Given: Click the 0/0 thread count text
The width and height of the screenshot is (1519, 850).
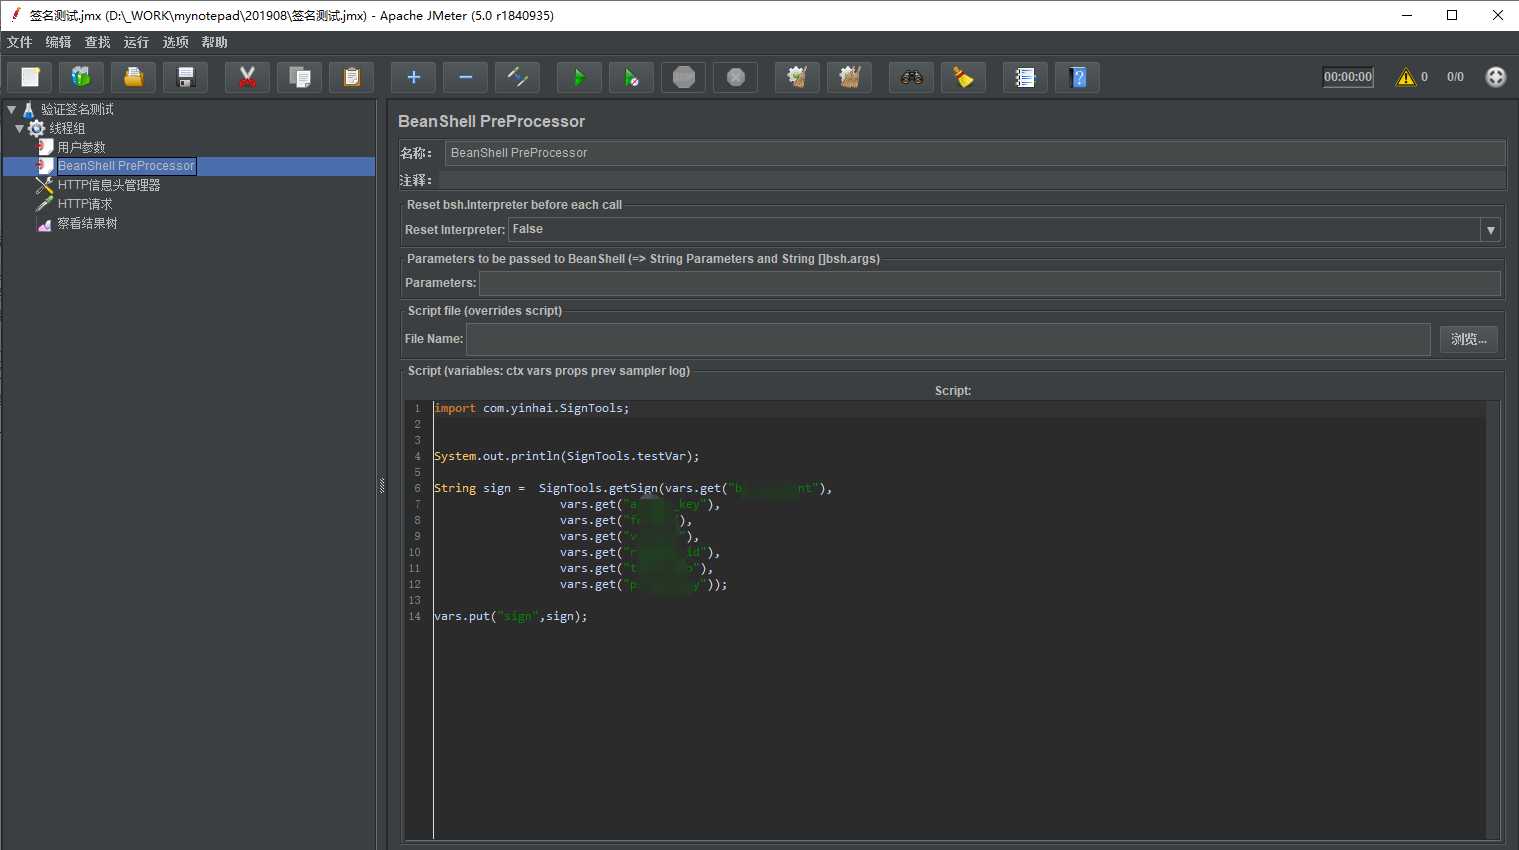Looking at the screenshot, I should pyautogui.click(x=1455, y=77).
